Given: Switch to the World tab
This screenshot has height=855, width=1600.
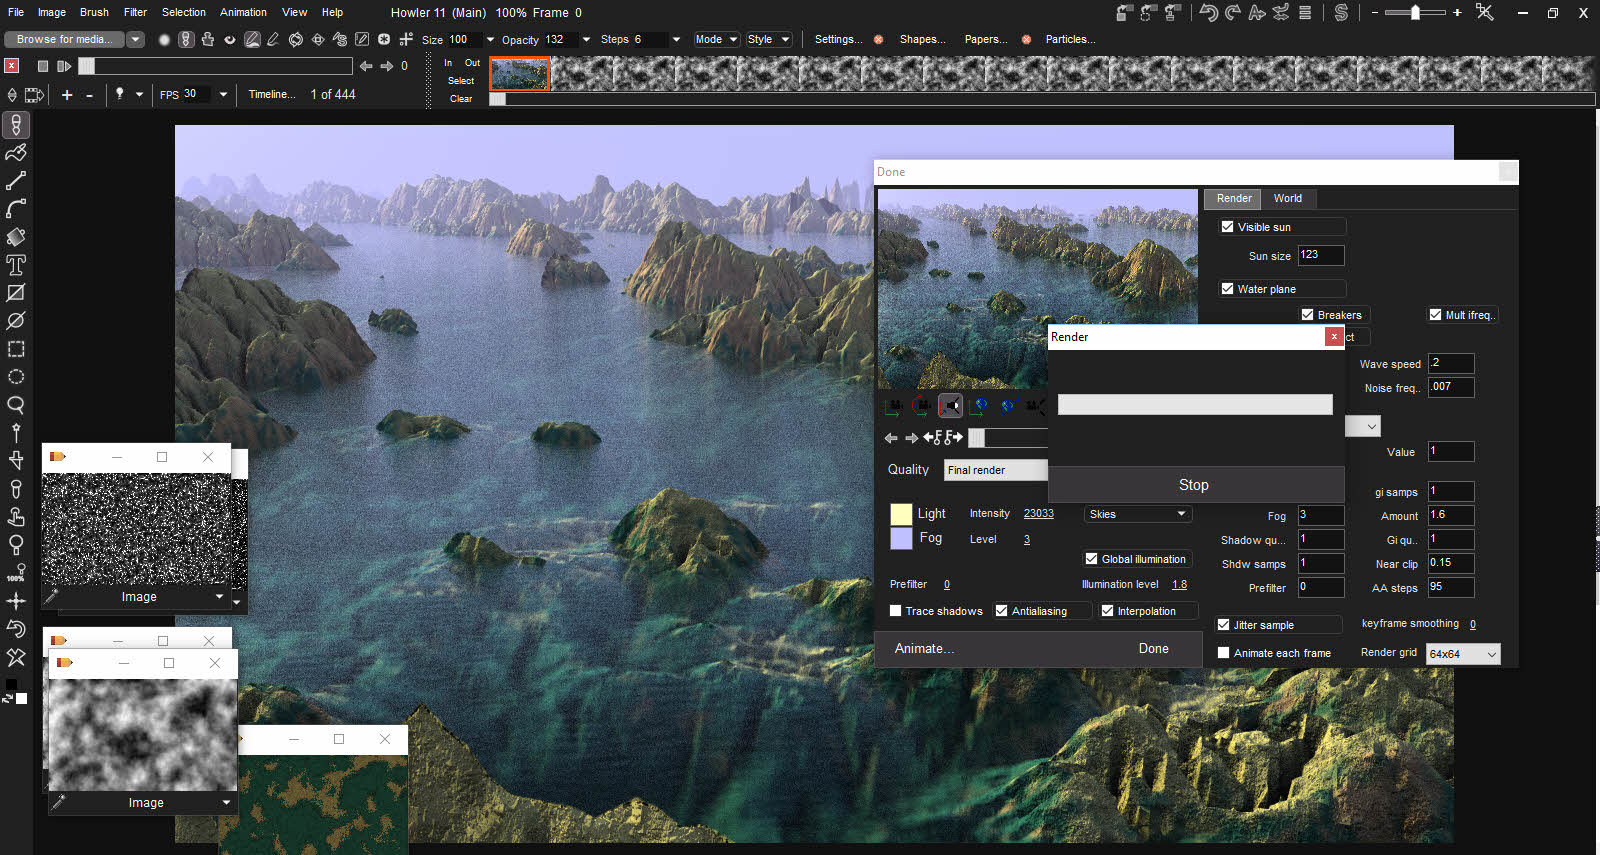Looking at the screenshot, I should (x=1287, y=198).
